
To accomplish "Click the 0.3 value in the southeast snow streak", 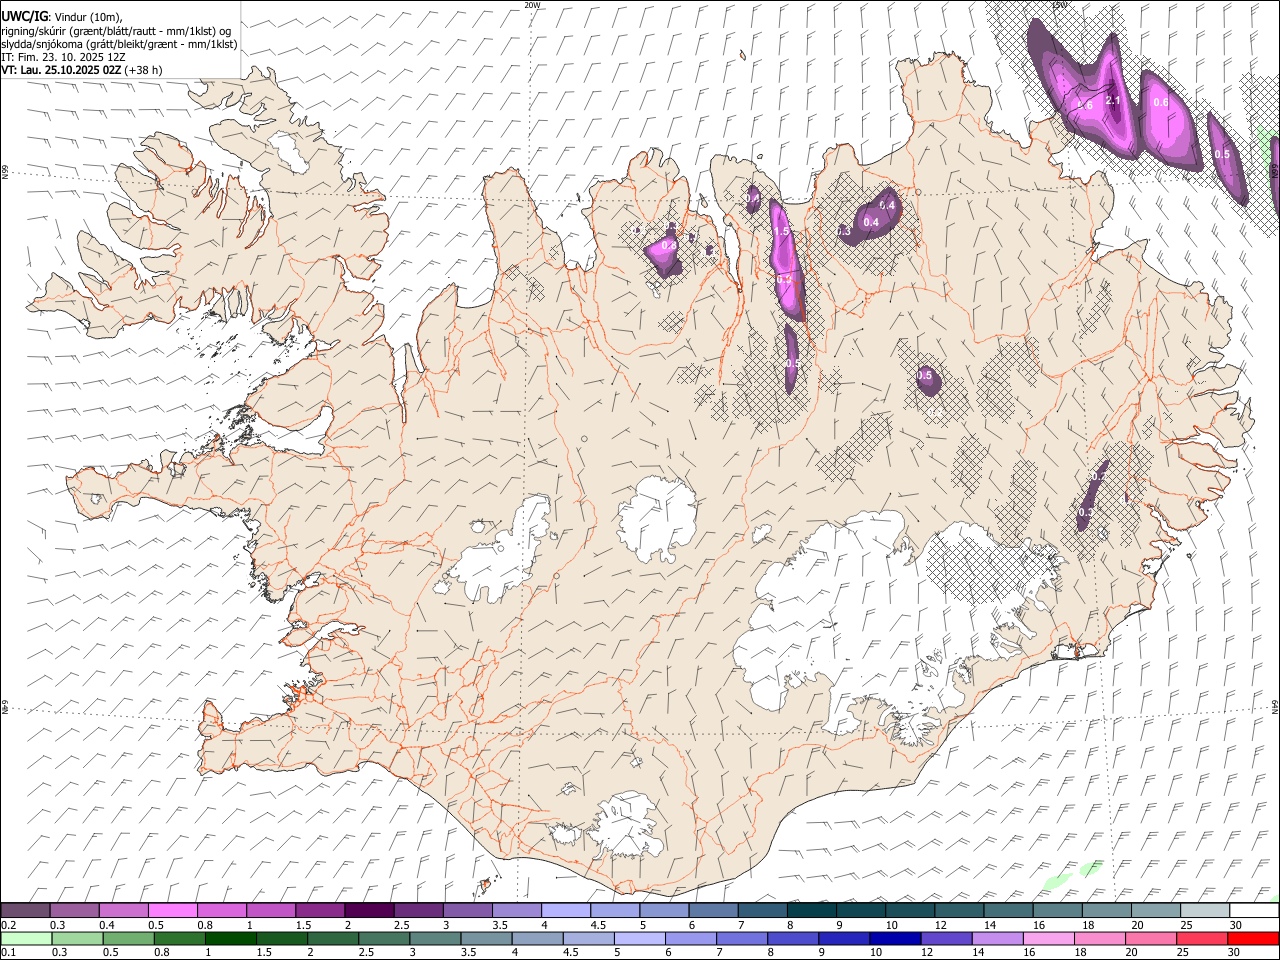I will 1085,512.
